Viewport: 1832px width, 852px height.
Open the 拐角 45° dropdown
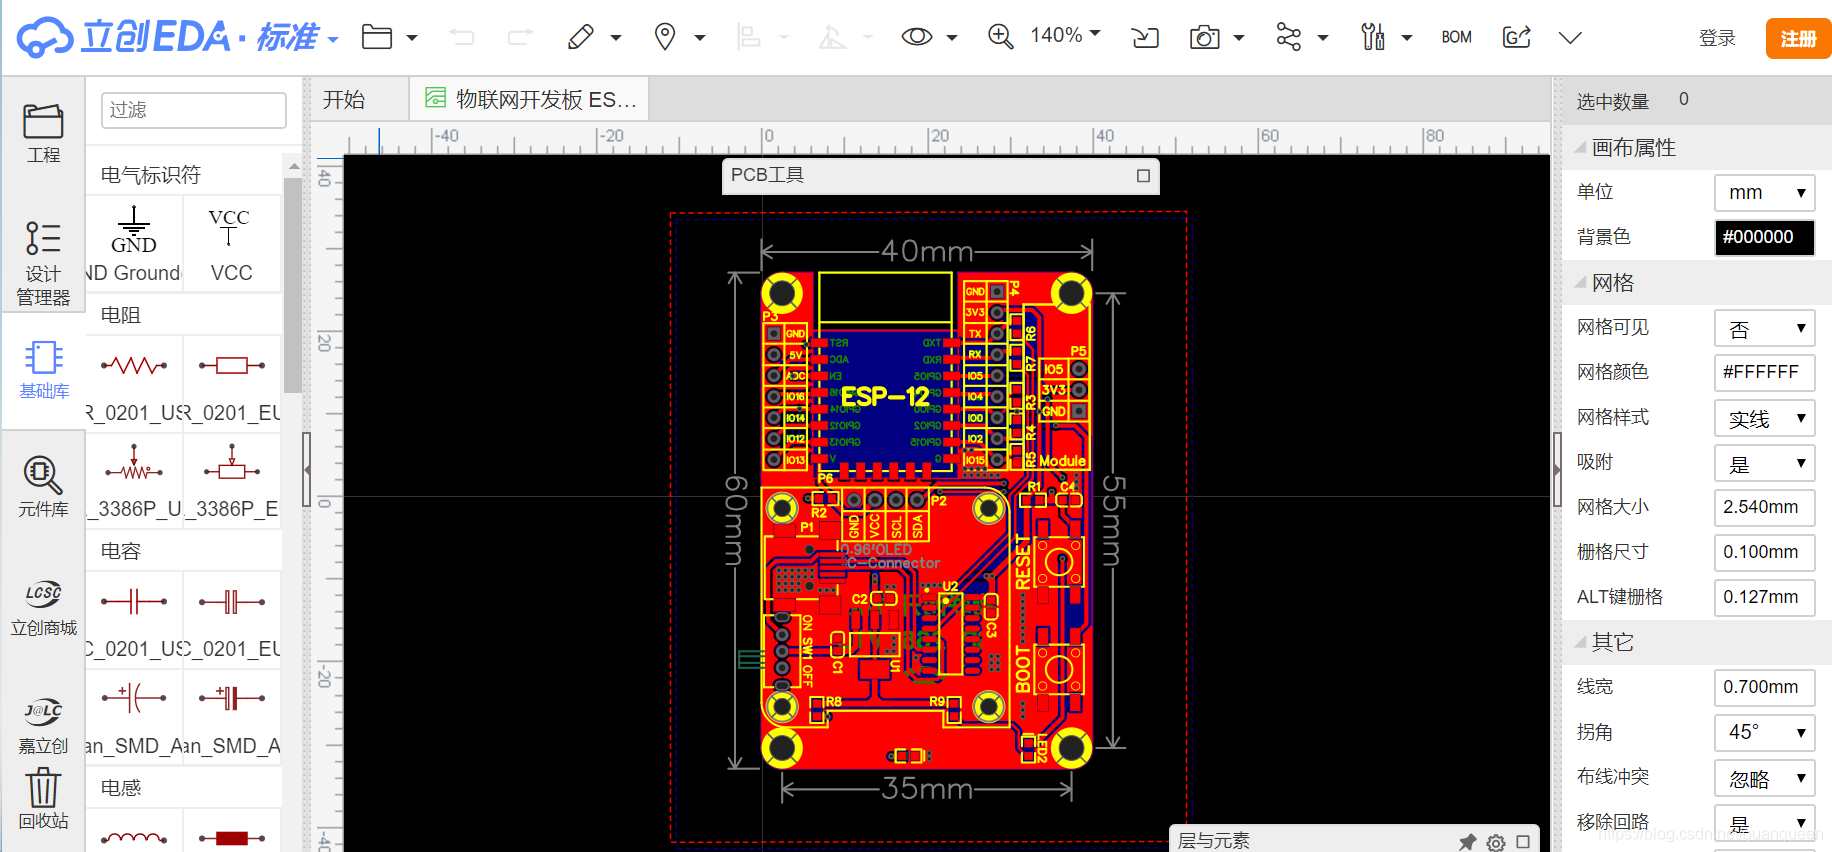(1764, 732)
